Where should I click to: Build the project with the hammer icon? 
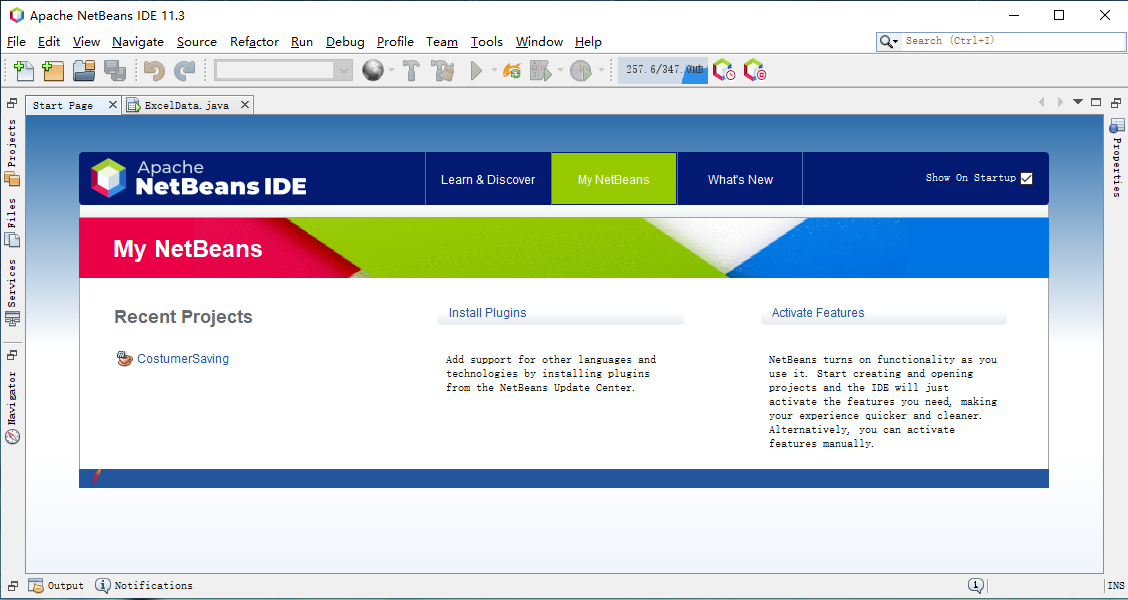[x=410, y=70]
